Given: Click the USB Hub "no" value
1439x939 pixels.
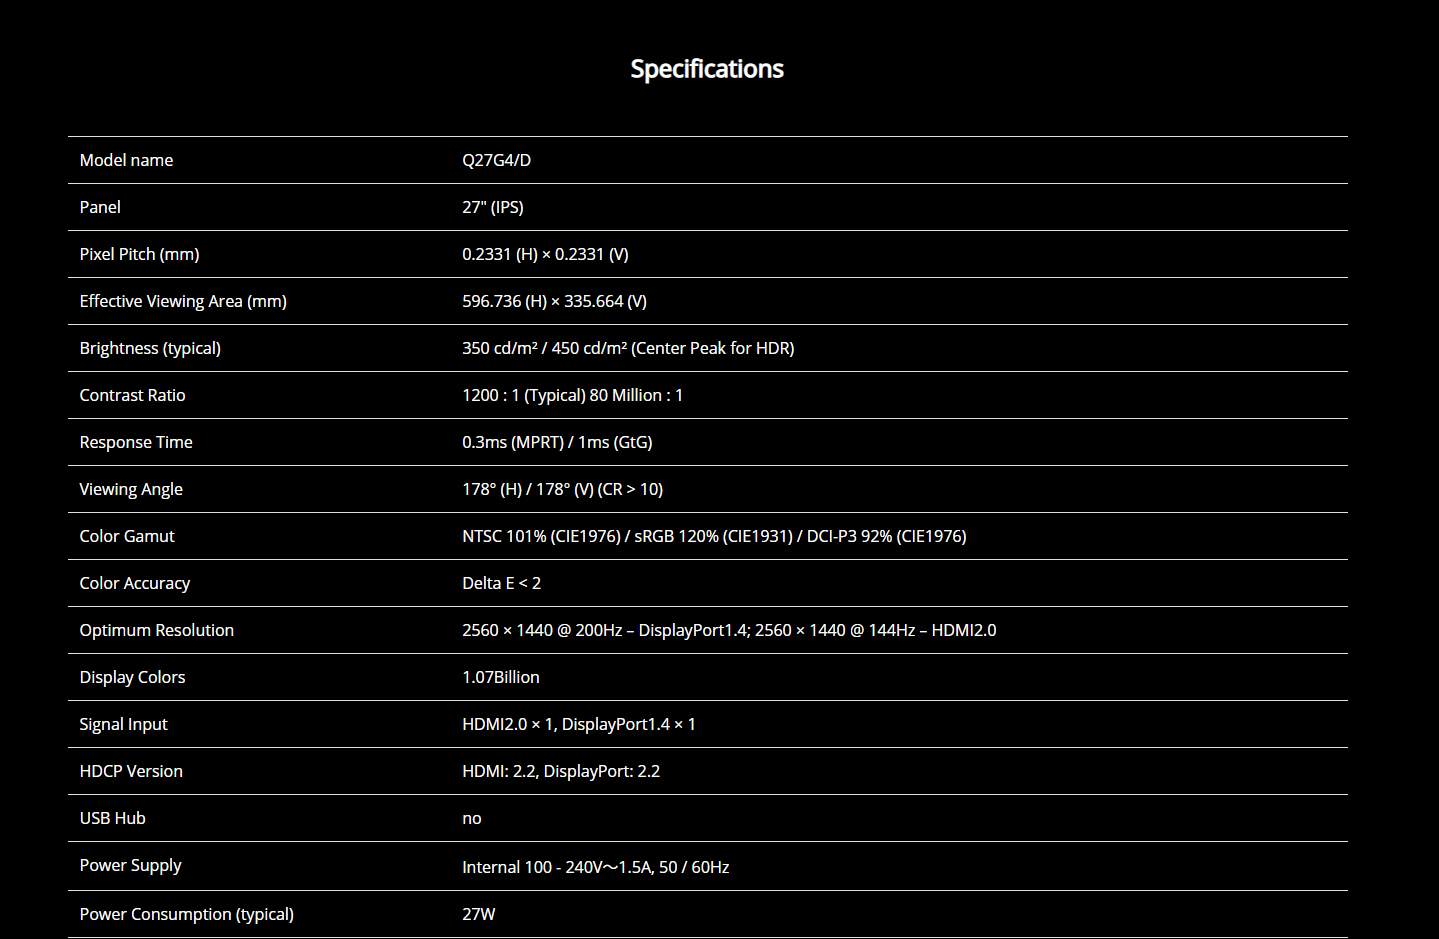Looking at the screenshot, I should point(471,818).
